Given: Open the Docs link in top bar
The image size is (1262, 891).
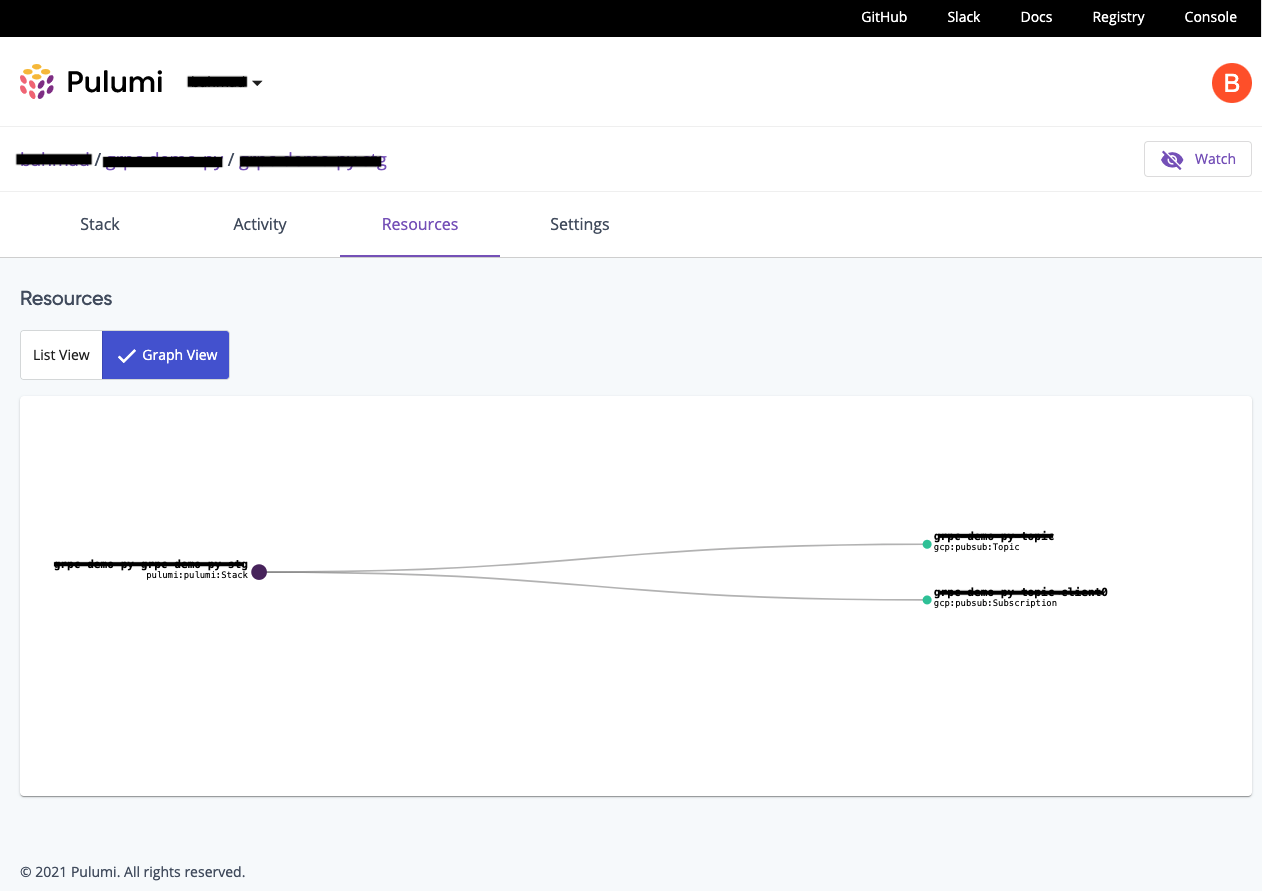Looking at the screenshot, I should coord(1036,17).
